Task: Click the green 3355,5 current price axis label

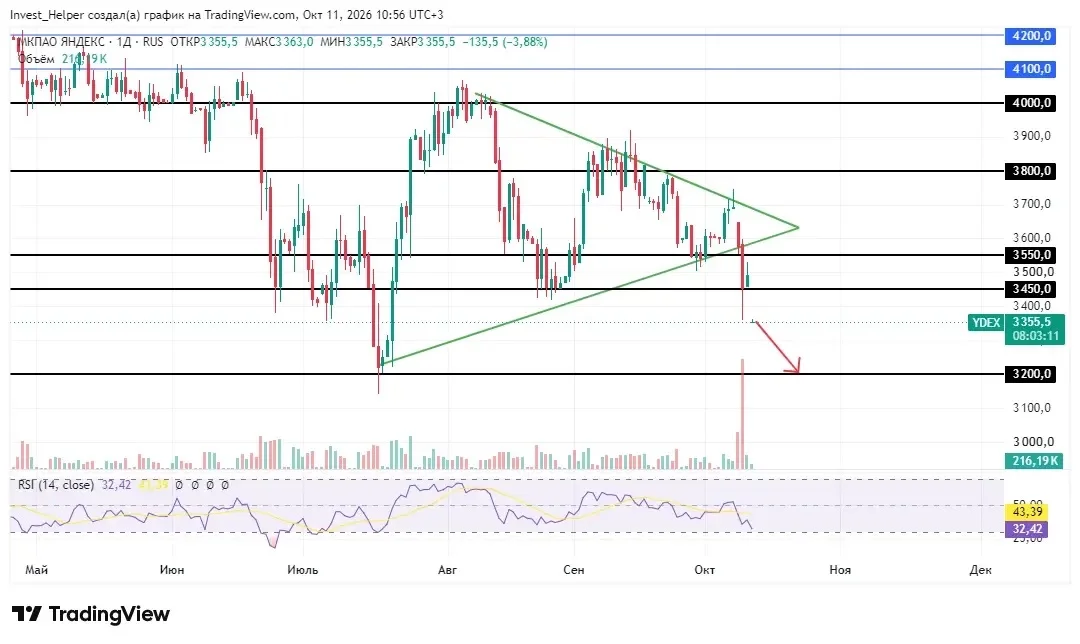Action: pyautogui.click(x=1032, y=322)
